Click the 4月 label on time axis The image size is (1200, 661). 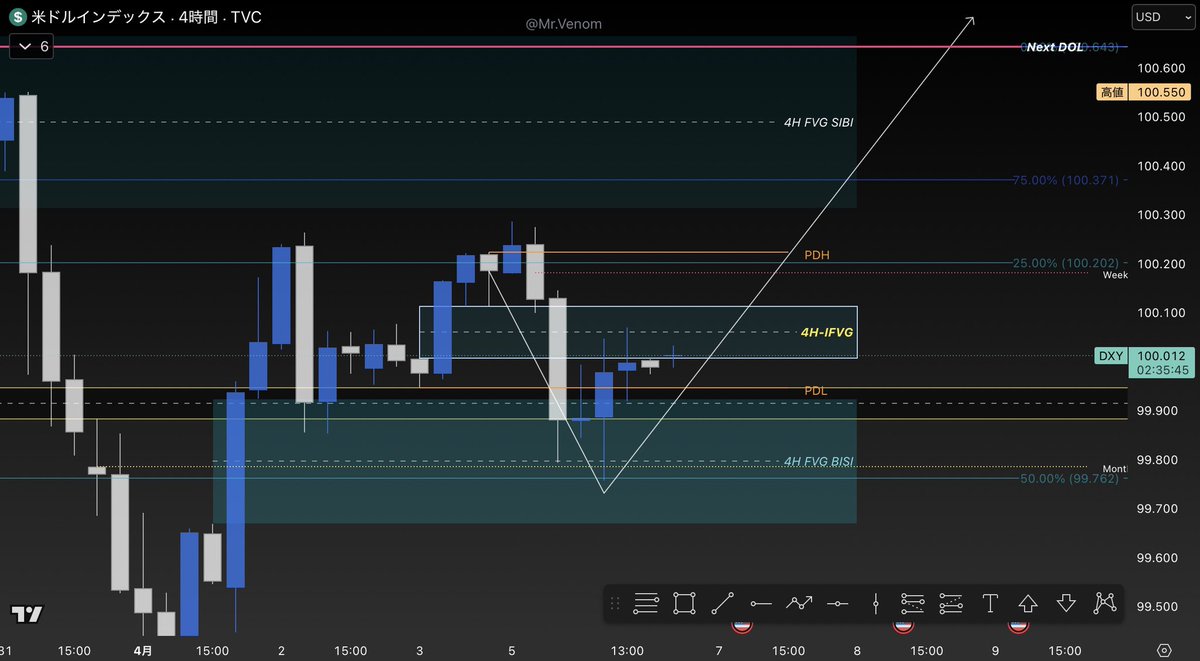pos(143,650)
